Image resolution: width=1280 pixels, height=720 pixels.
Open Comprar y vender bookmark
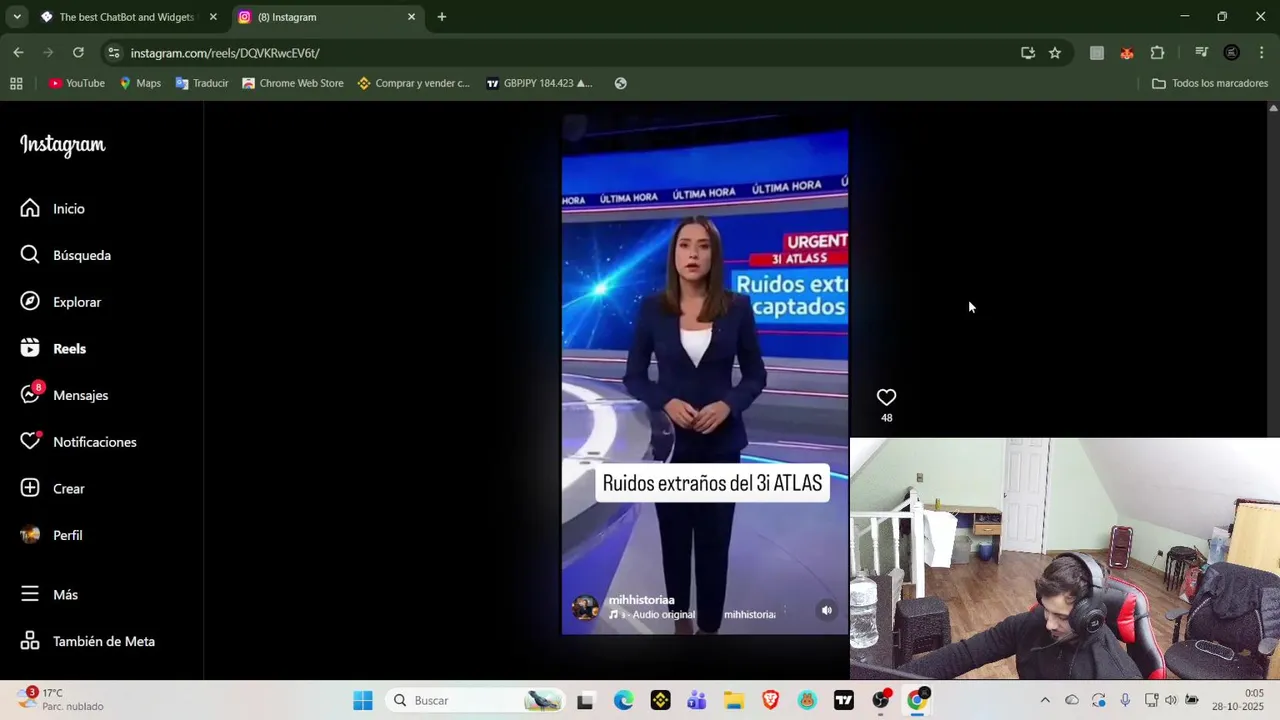[414, 83]
